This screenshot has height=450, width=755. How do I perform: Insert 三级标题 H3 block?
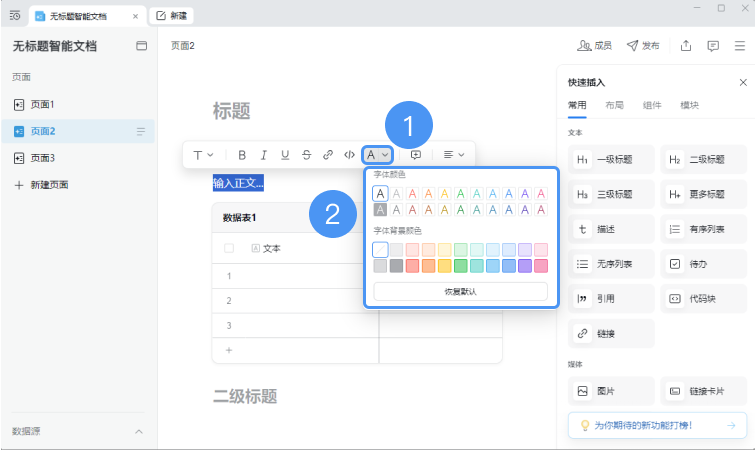coord(611,194)
